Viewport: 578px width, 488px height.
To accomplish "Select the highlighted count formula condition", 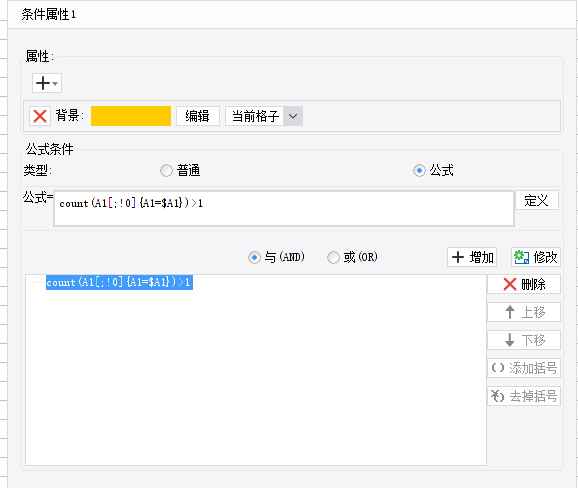I will tap(119, 282).
